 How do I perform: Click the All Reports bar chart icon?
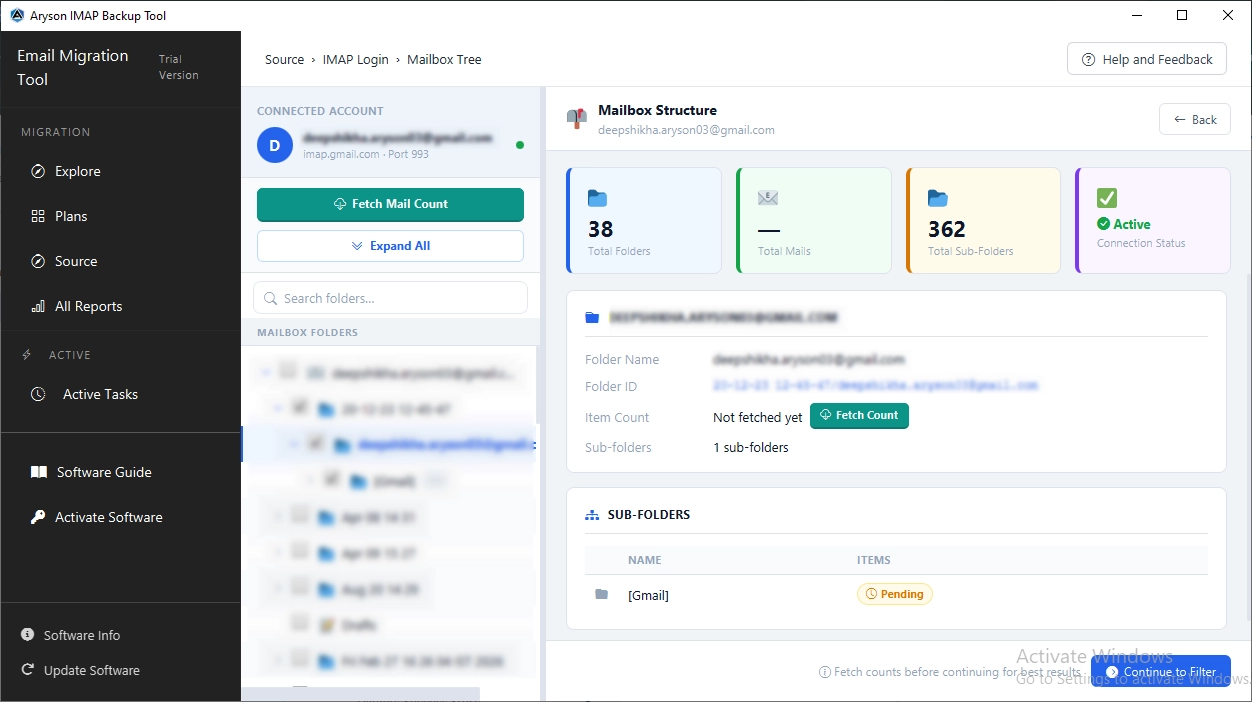[38, 306]
